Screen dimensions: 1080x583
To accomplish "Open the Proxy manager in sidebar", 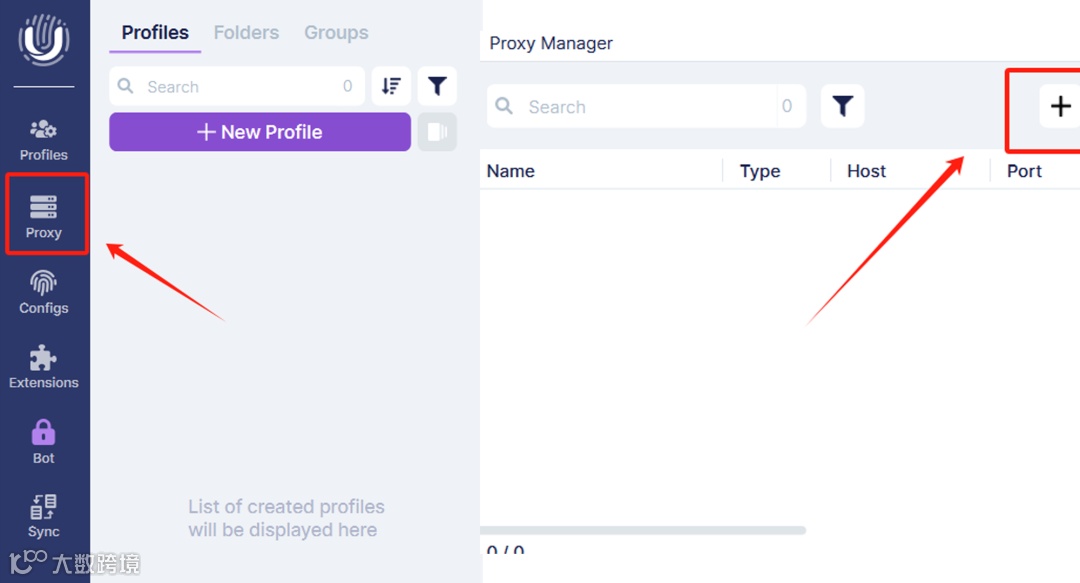I will [x=44, y=215].
